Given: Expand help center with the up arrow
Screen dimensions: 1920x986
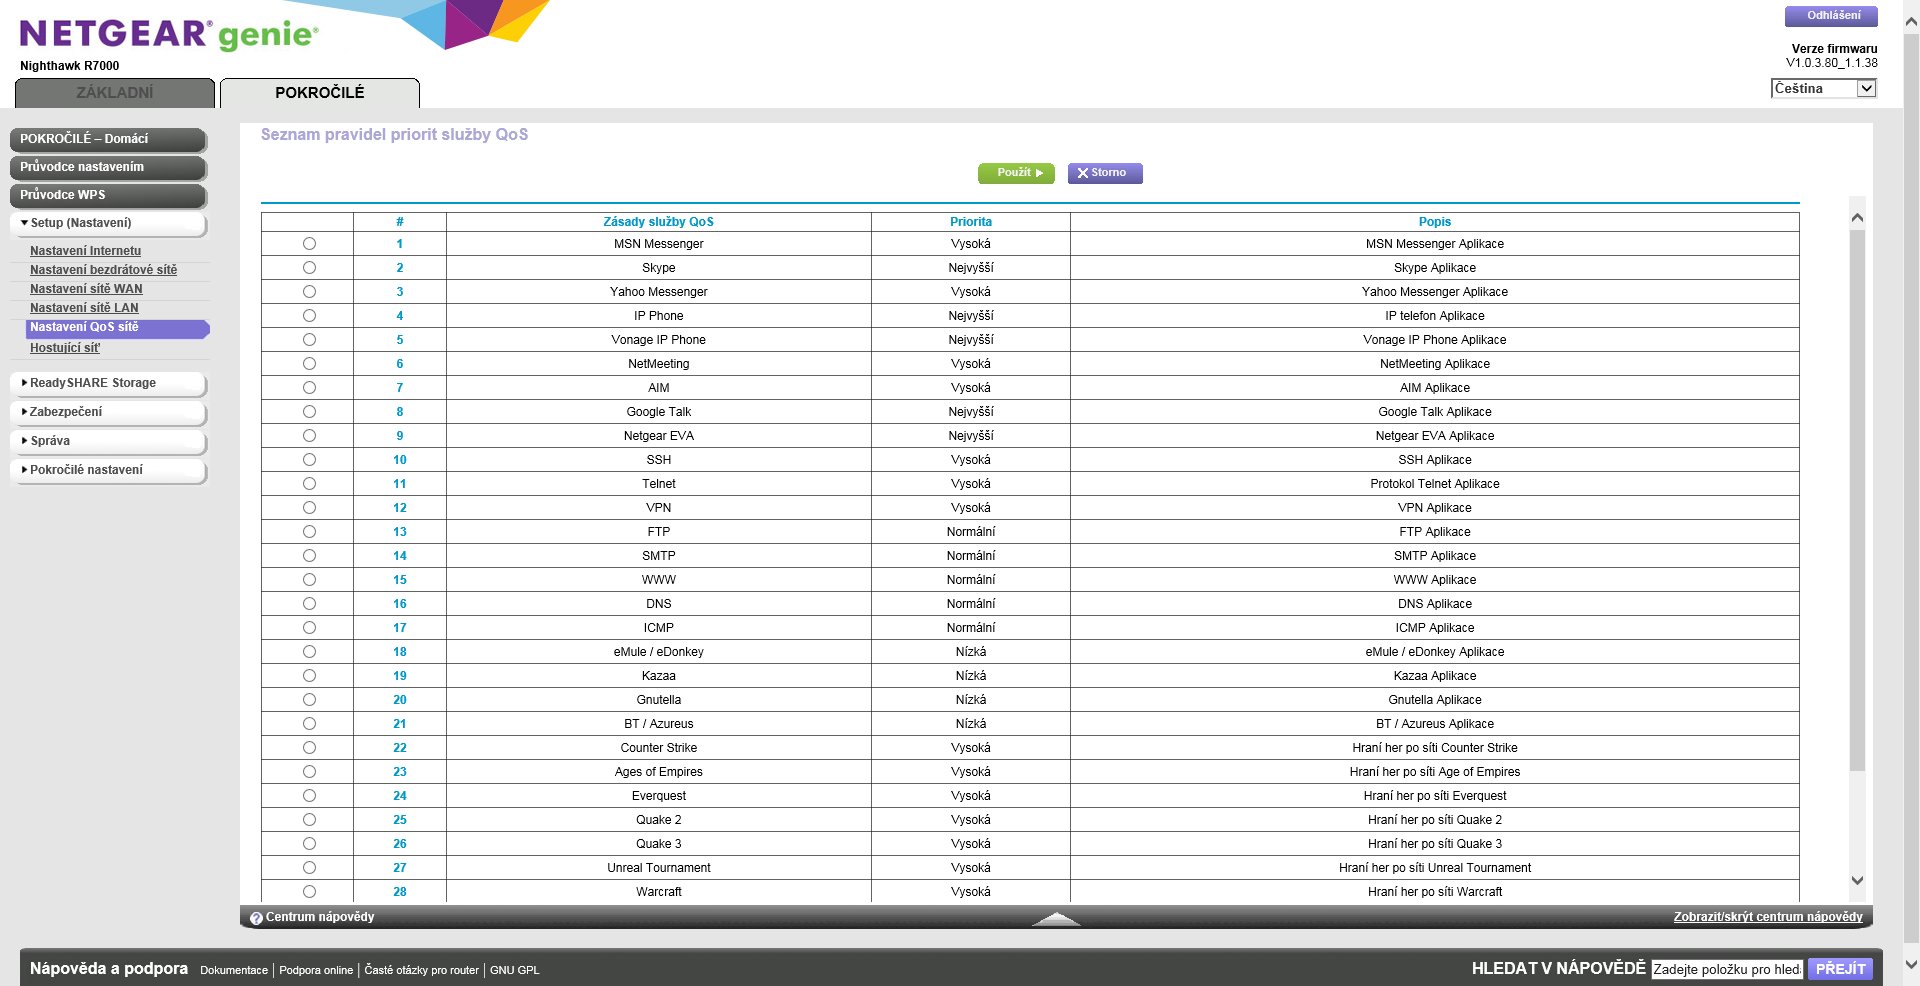Looking at the screenshot, I should (x=1056, y=918).
